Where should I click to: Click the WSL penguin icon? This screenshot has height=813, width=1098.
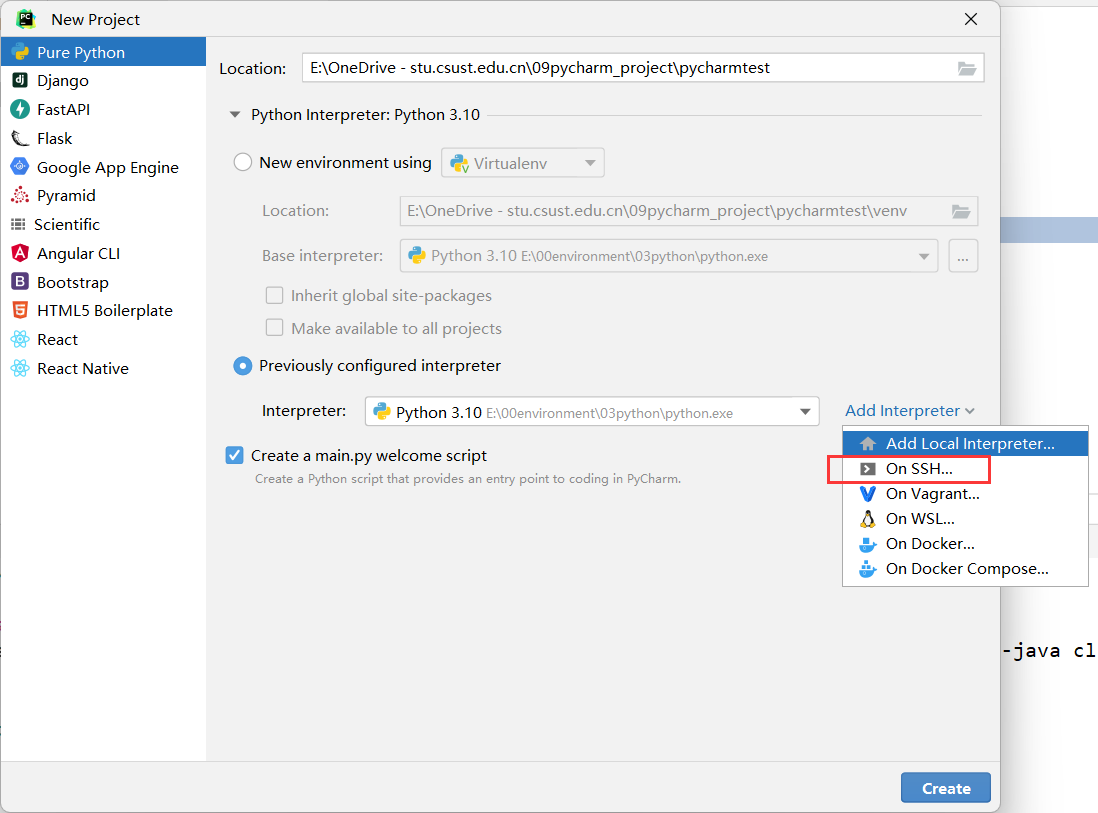868,519
